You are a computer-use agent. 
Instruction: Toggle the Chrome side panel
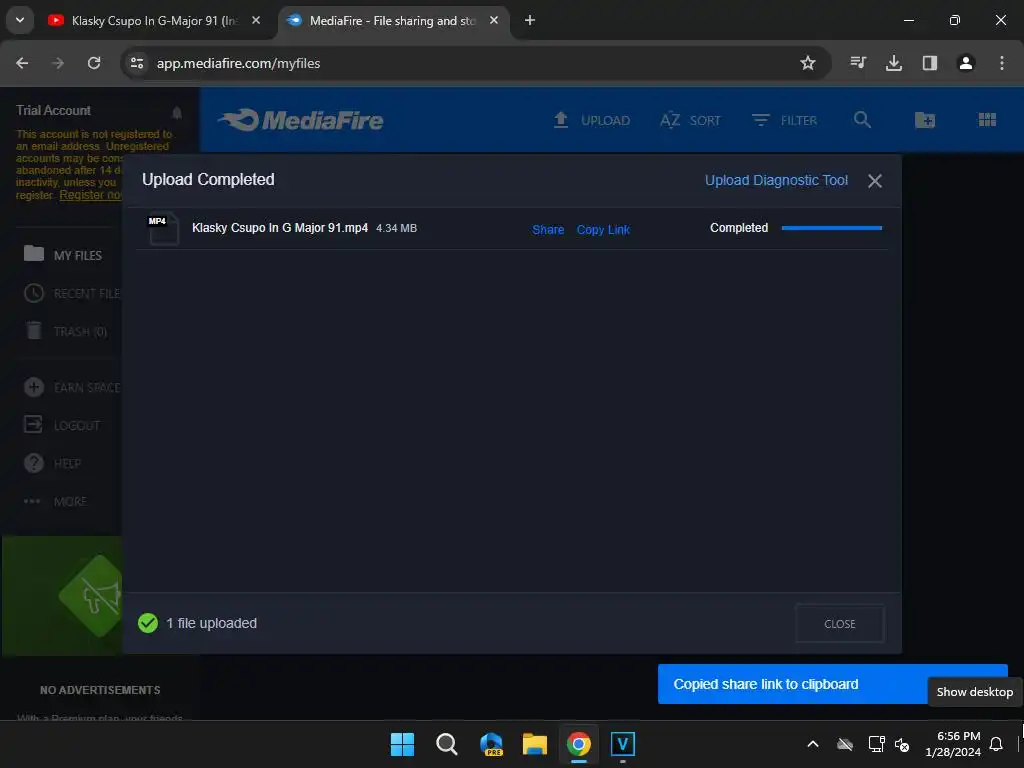(929, 63)
